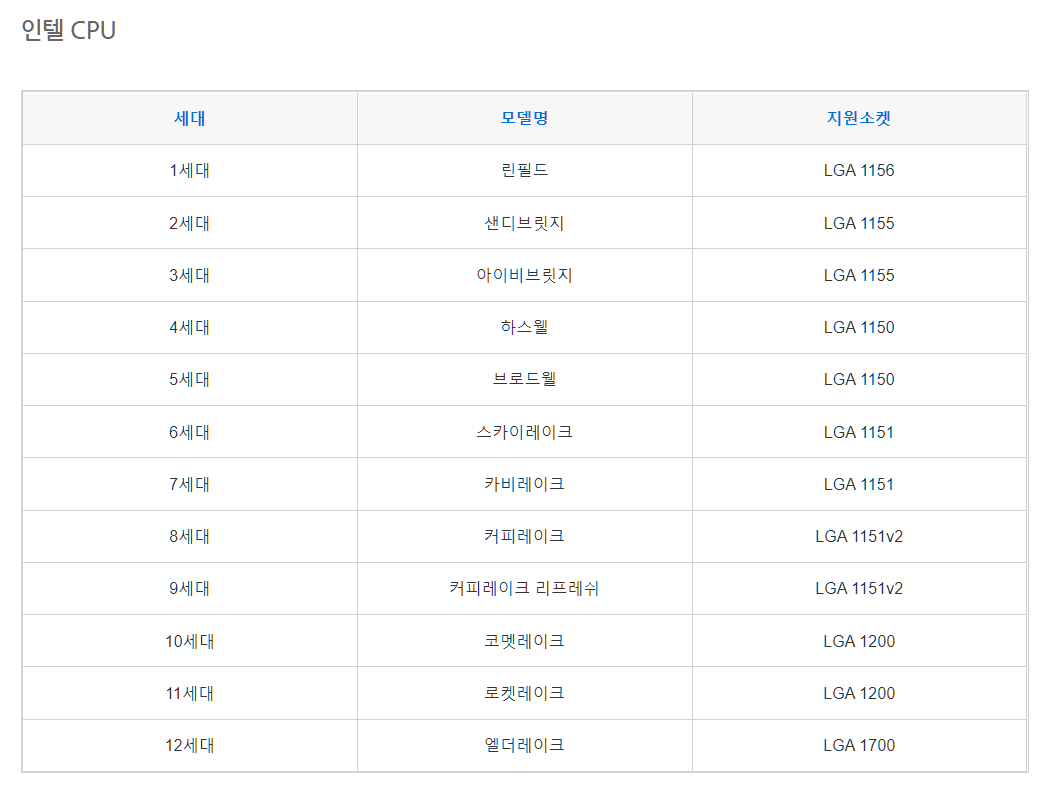Select the 10세대 cell
Viewport: 1046px width, 785px height.
click(189, 640)
